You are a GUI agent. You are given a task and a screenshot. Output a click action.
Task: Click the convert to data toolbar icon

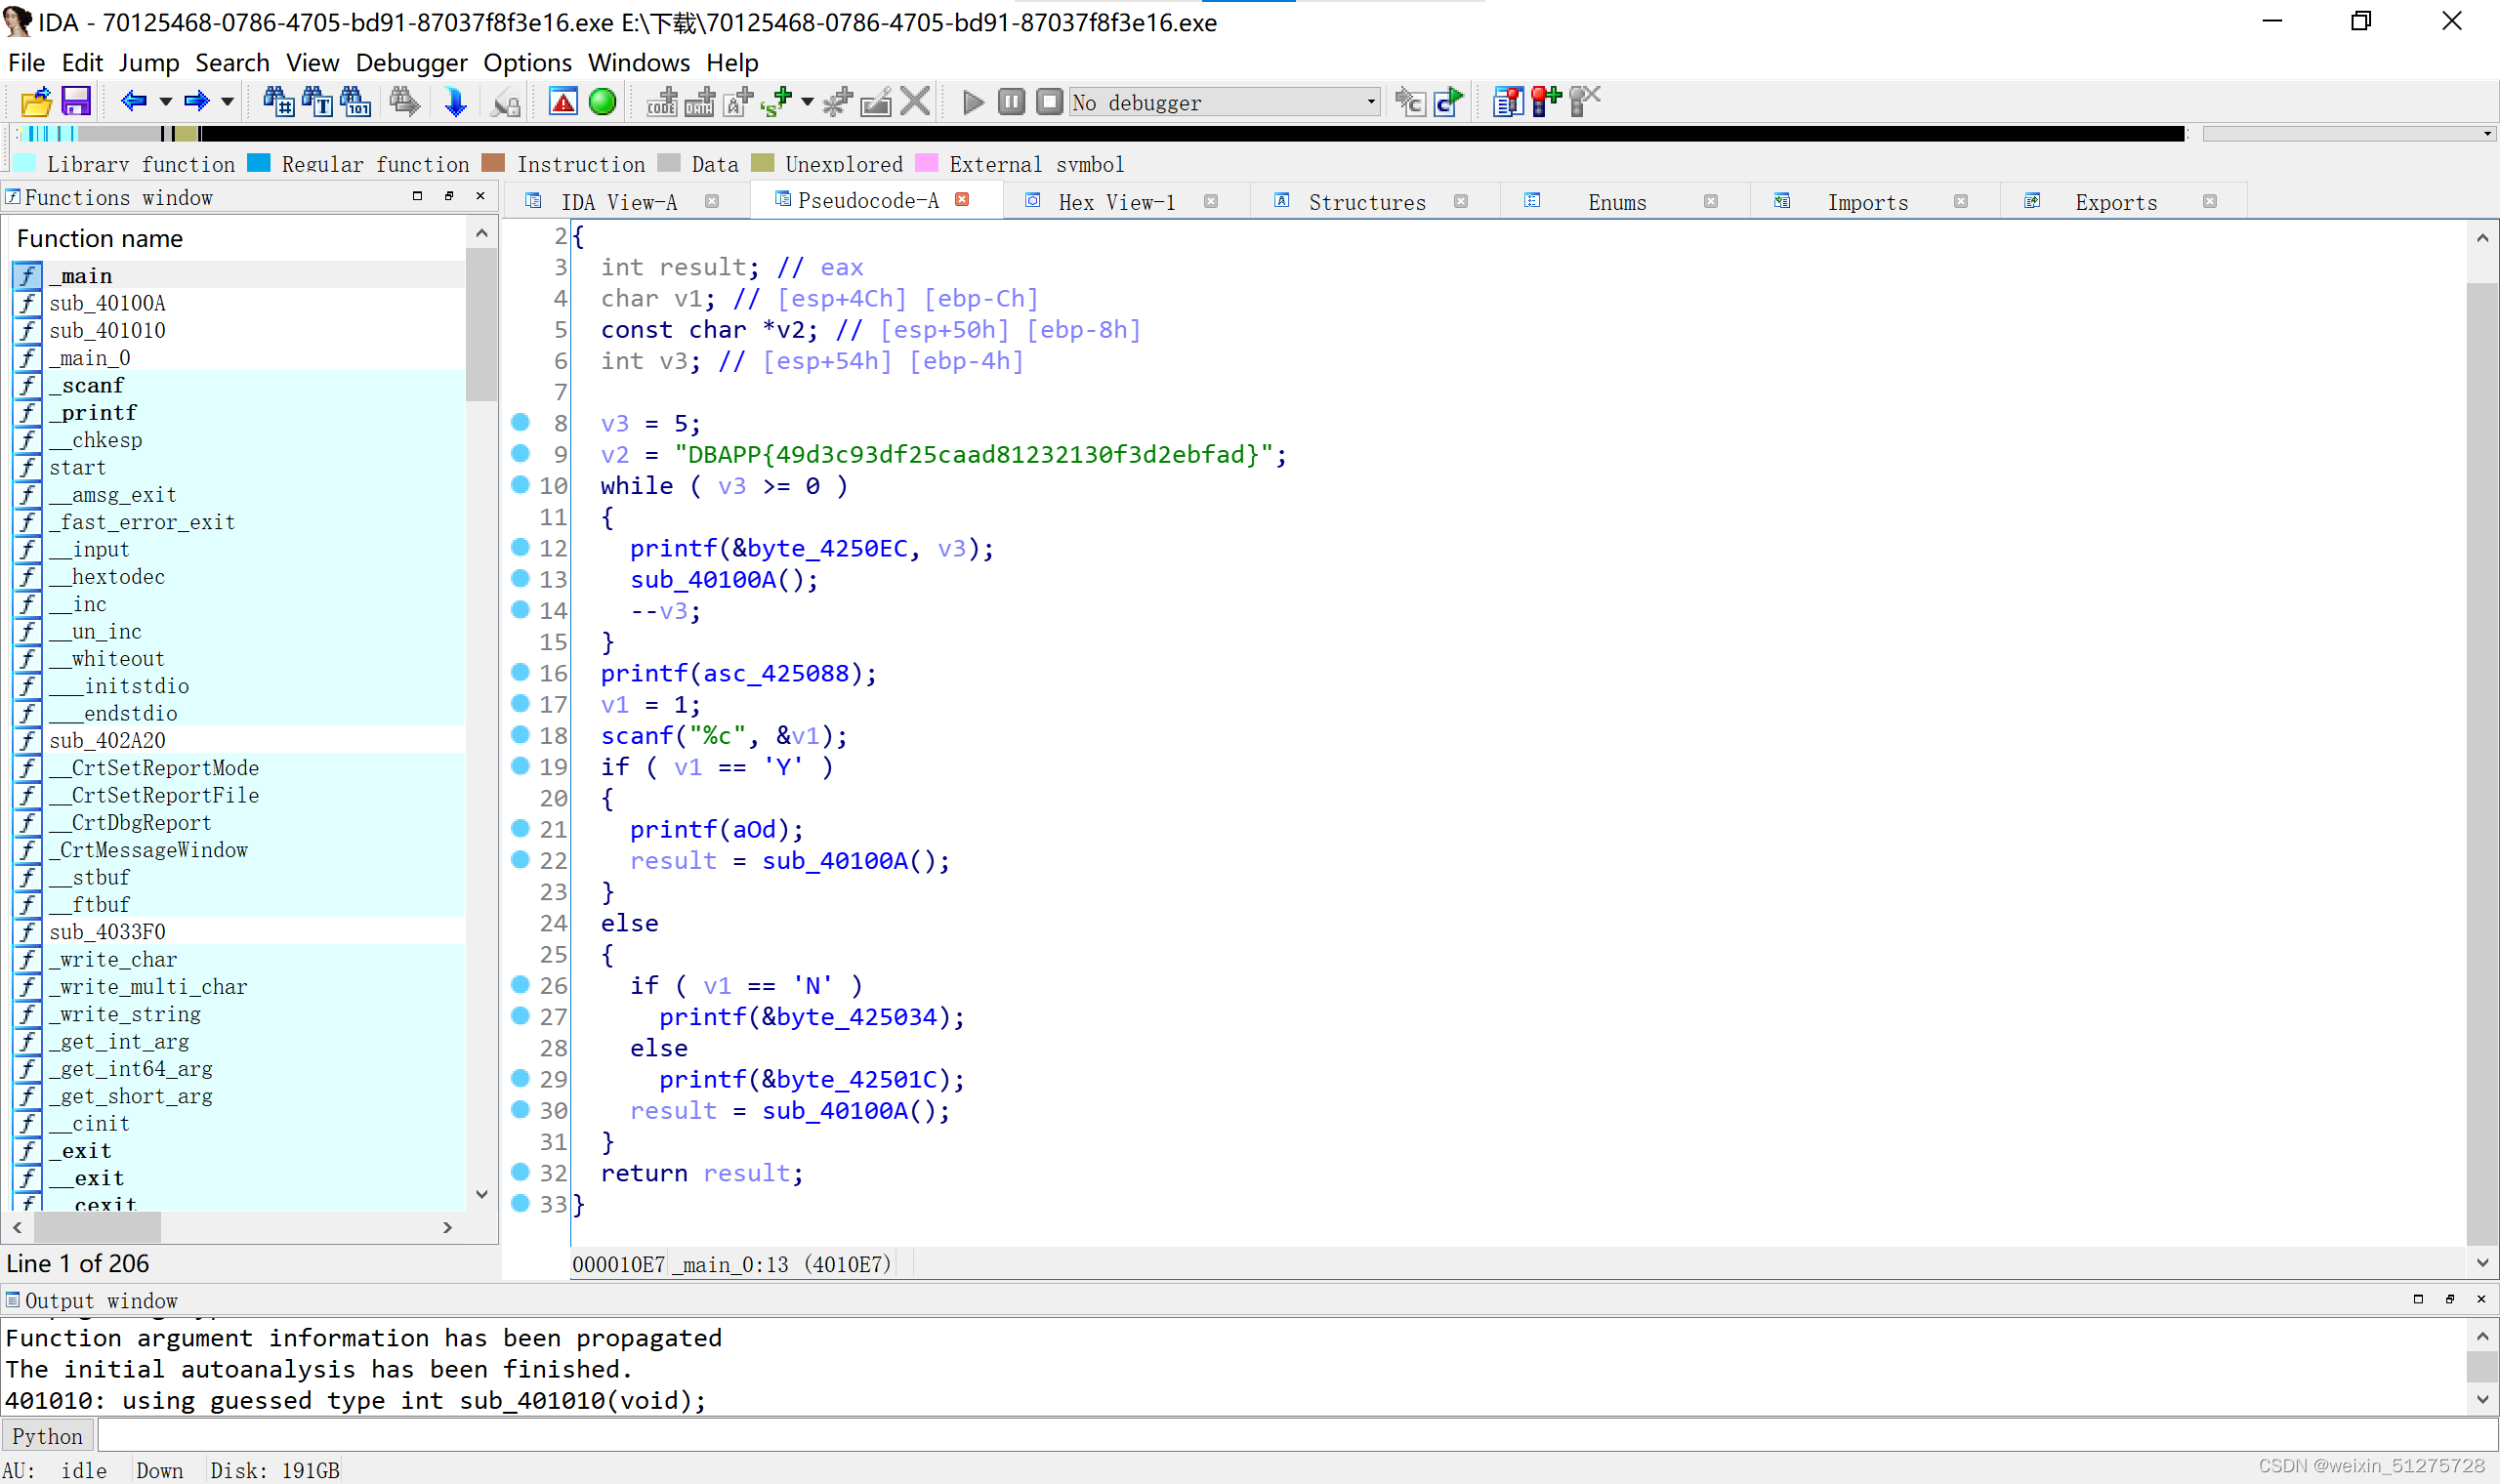coord(699,102)
